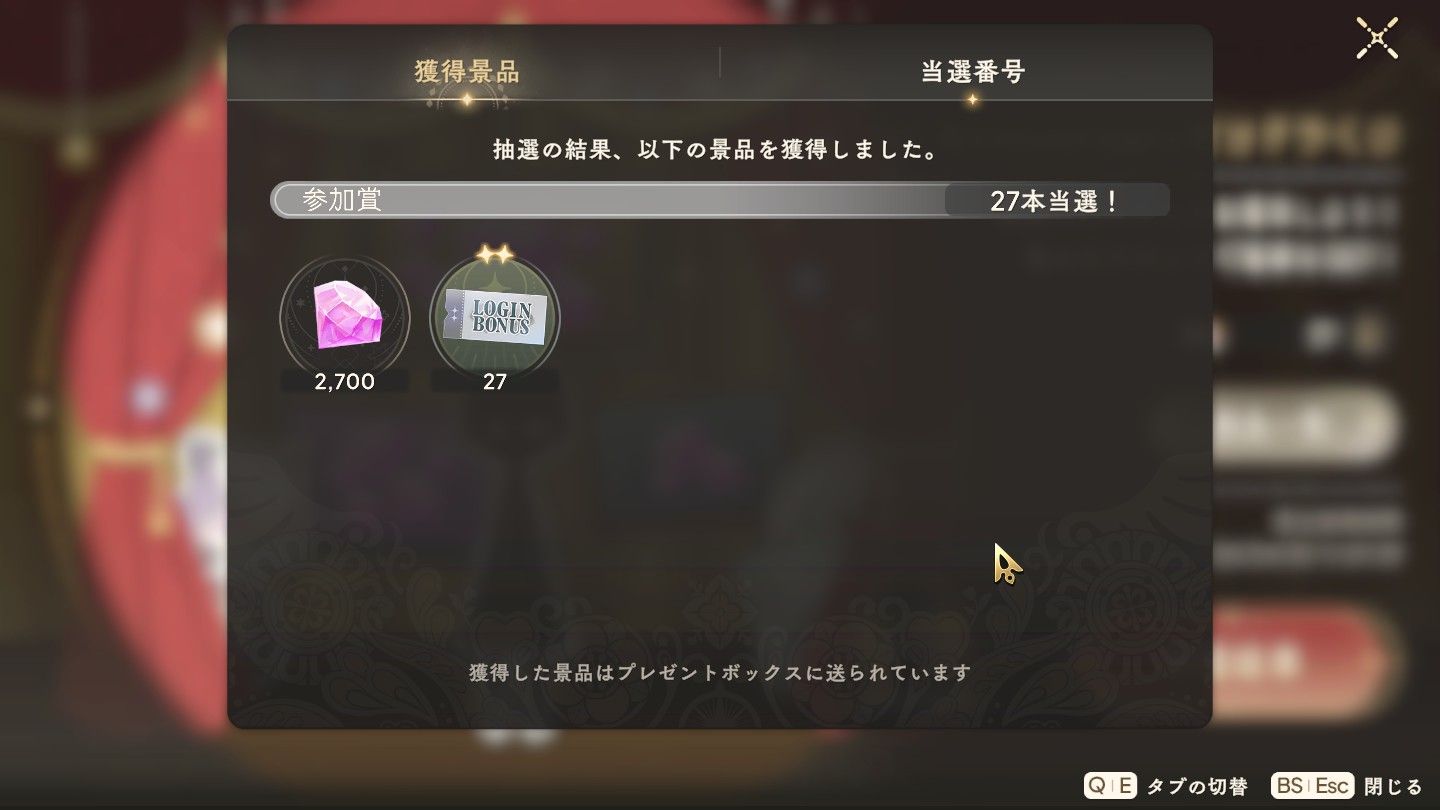Close the dialog with the X icon
Viewport: 1440px width, 810px height.
1377,38
